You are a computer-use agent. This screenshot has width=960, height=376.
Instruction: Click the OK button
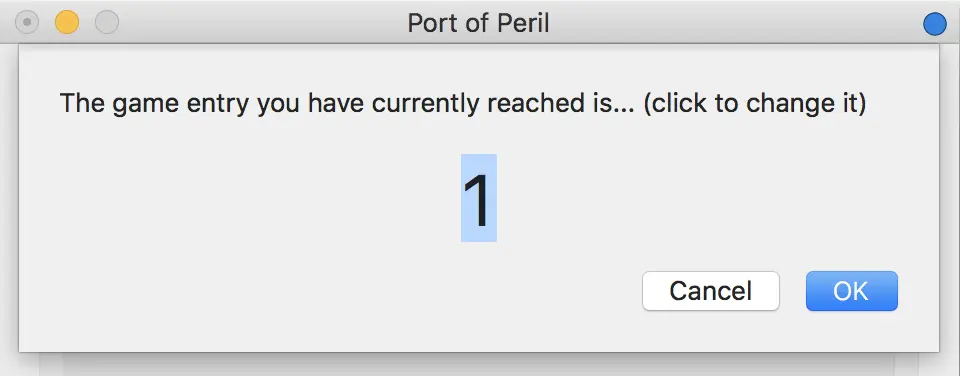click(x=851, y=291)
